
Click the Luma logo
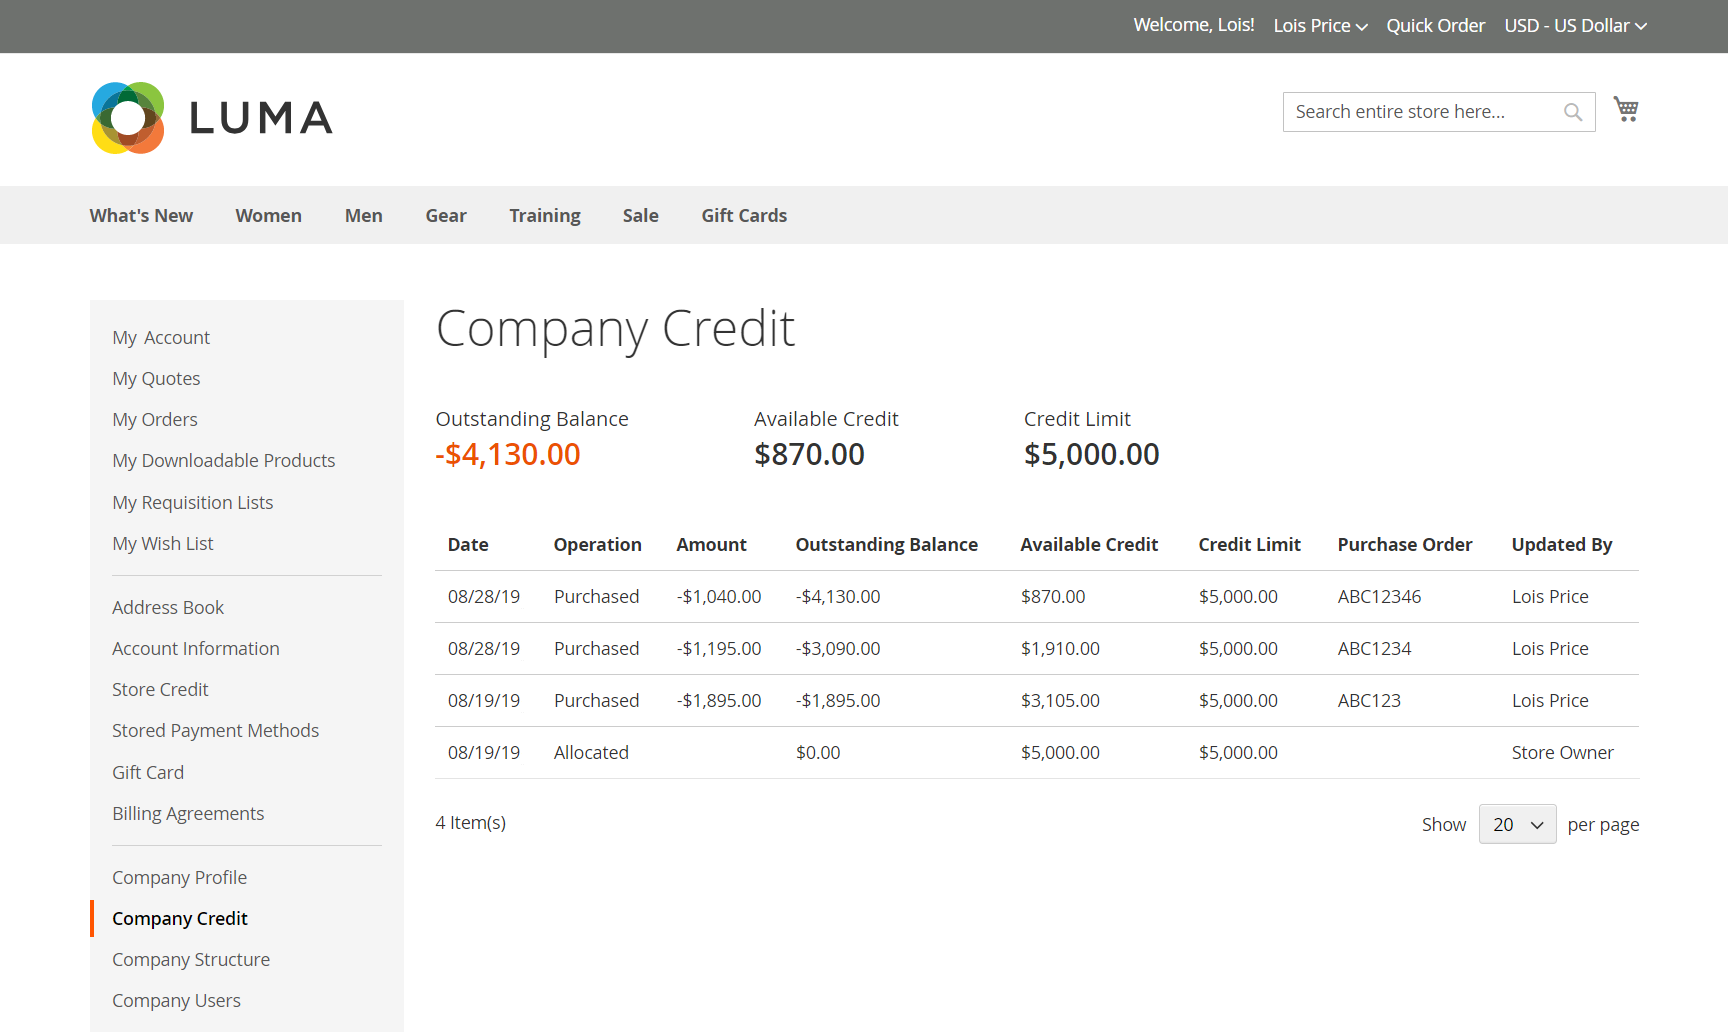click(212, 117)
